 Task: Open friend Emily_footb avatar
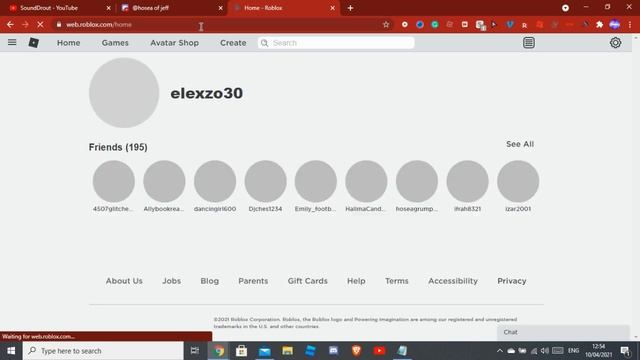point(316,181)
